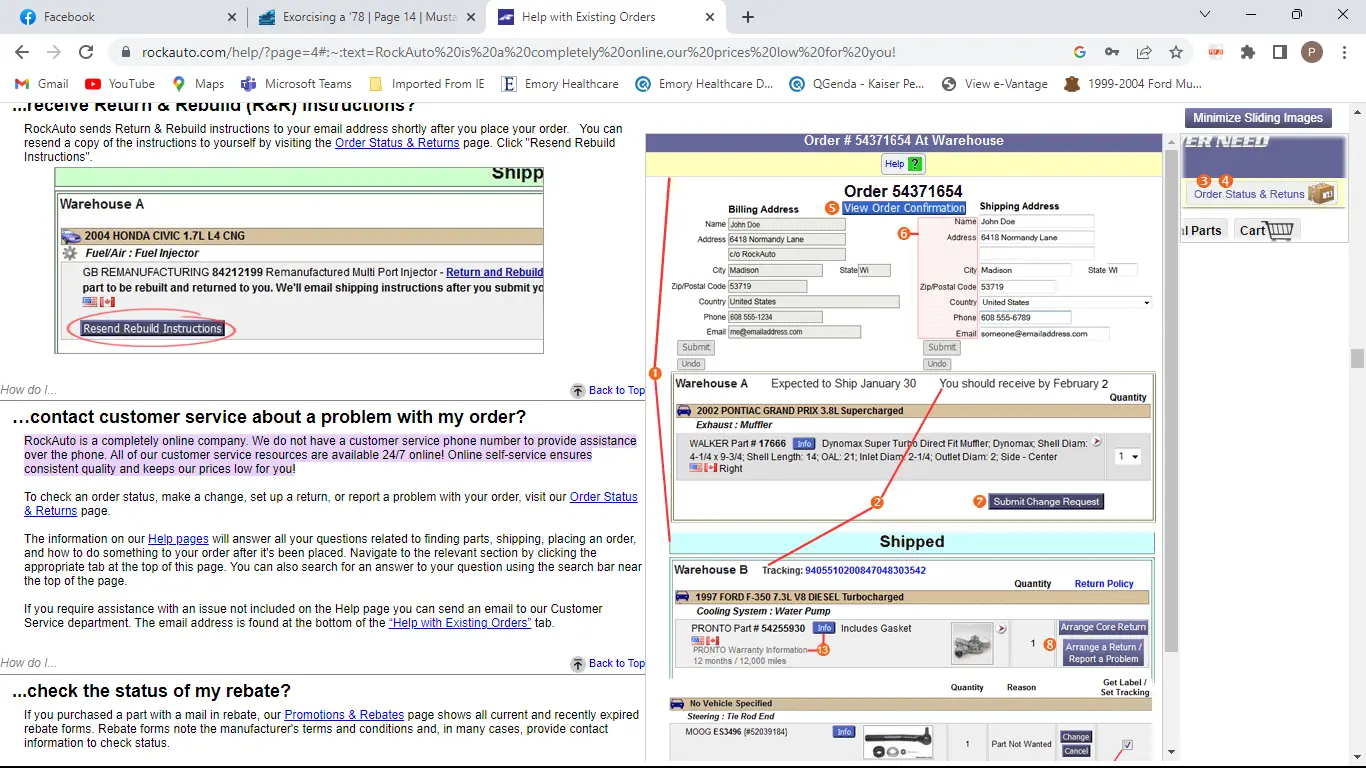1366x768 pixels.
Task: Click the page vertical scrollbar thumb
Action: click(x=1357, y=358)
